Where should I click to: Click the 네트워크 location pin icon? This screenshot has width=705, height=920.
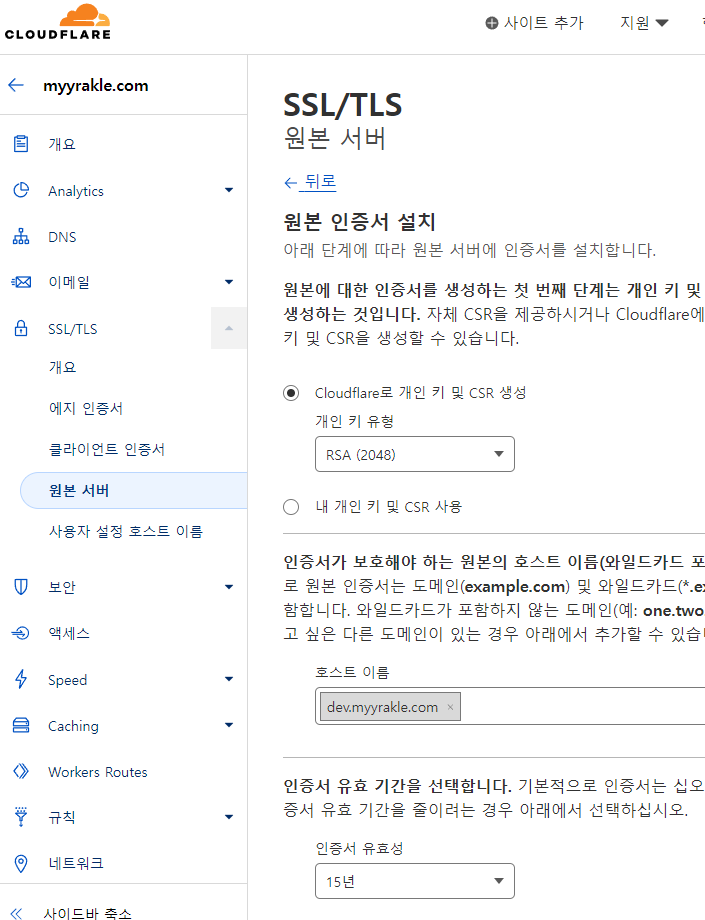(21, 863)
